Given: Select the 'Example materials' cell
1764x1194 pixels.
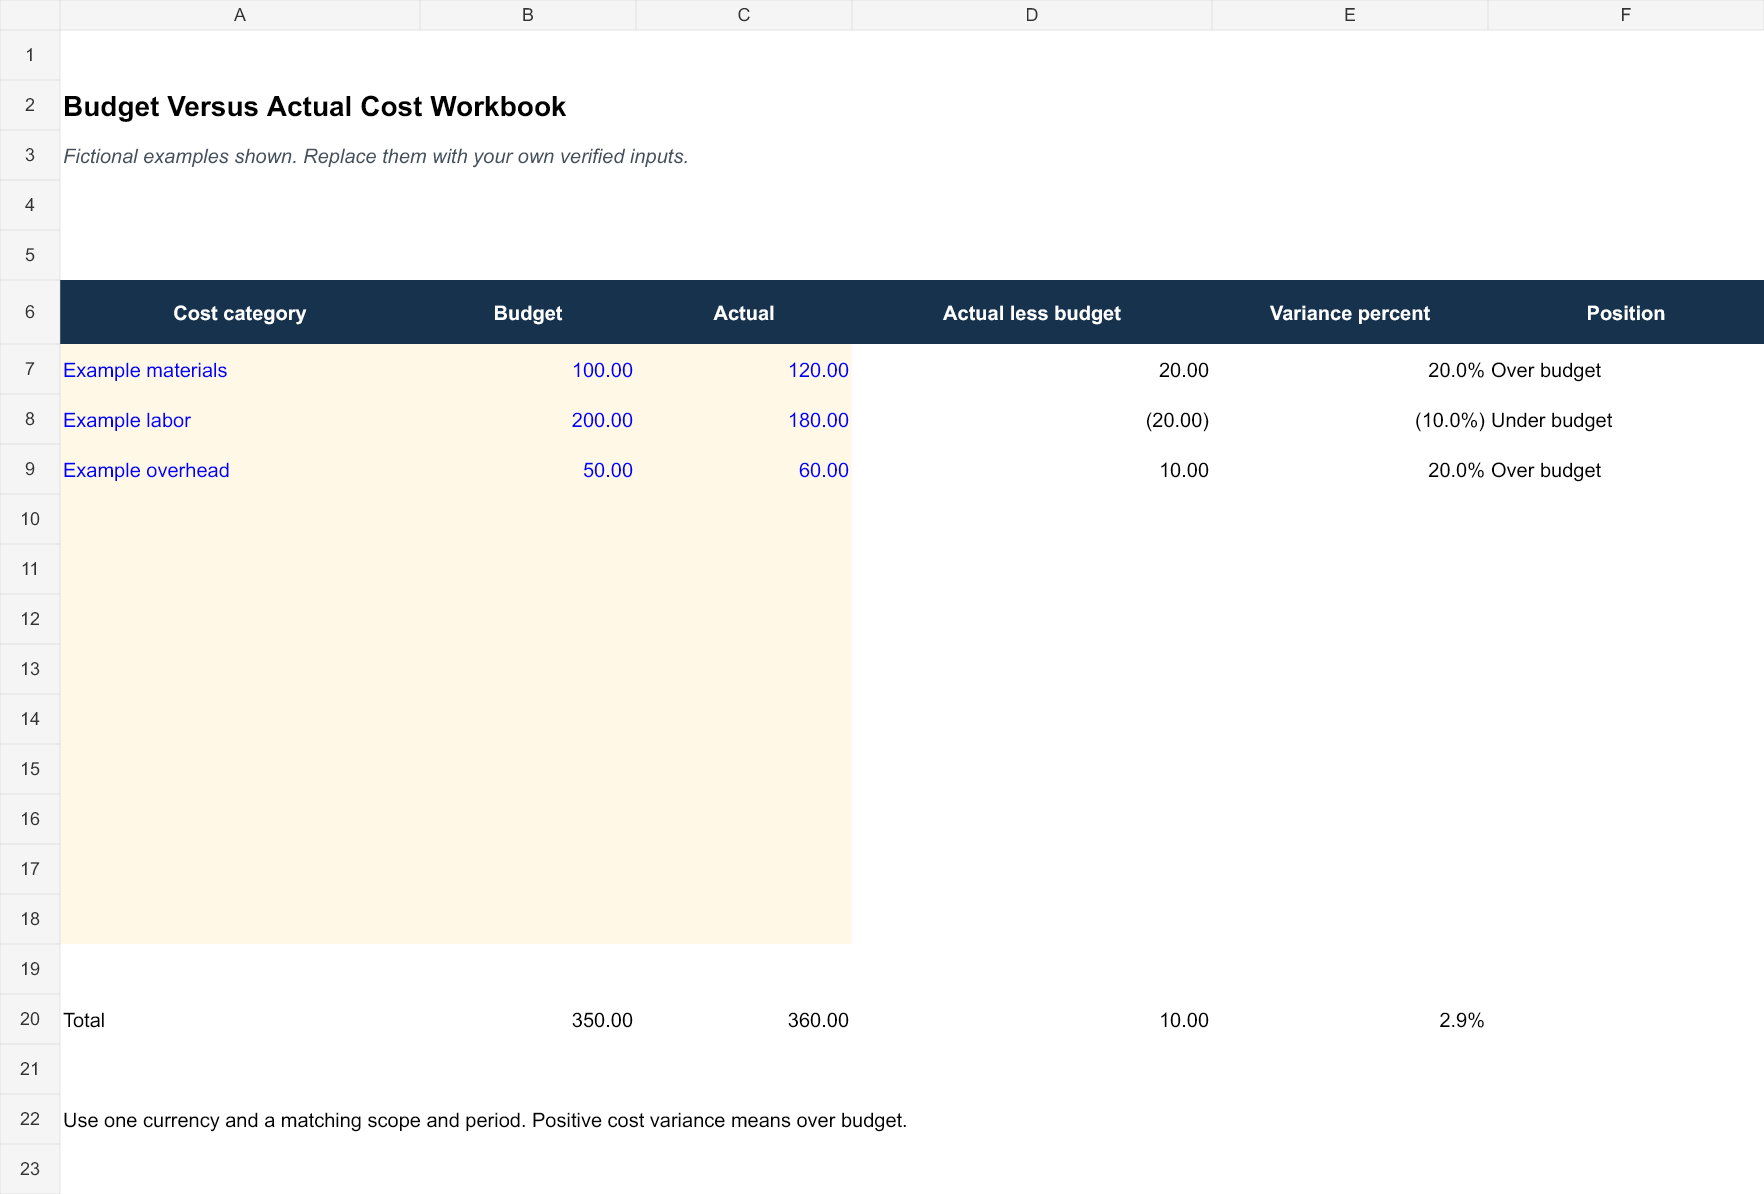Looking at the screenshot, I should coord(240,369).
